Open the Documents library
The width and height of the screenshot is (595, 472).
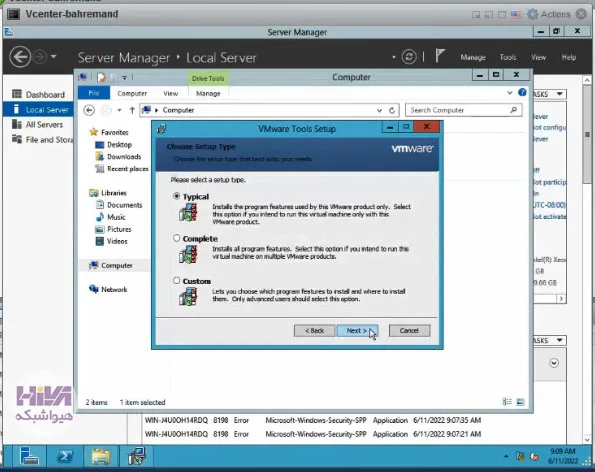[x=124, y=205]
